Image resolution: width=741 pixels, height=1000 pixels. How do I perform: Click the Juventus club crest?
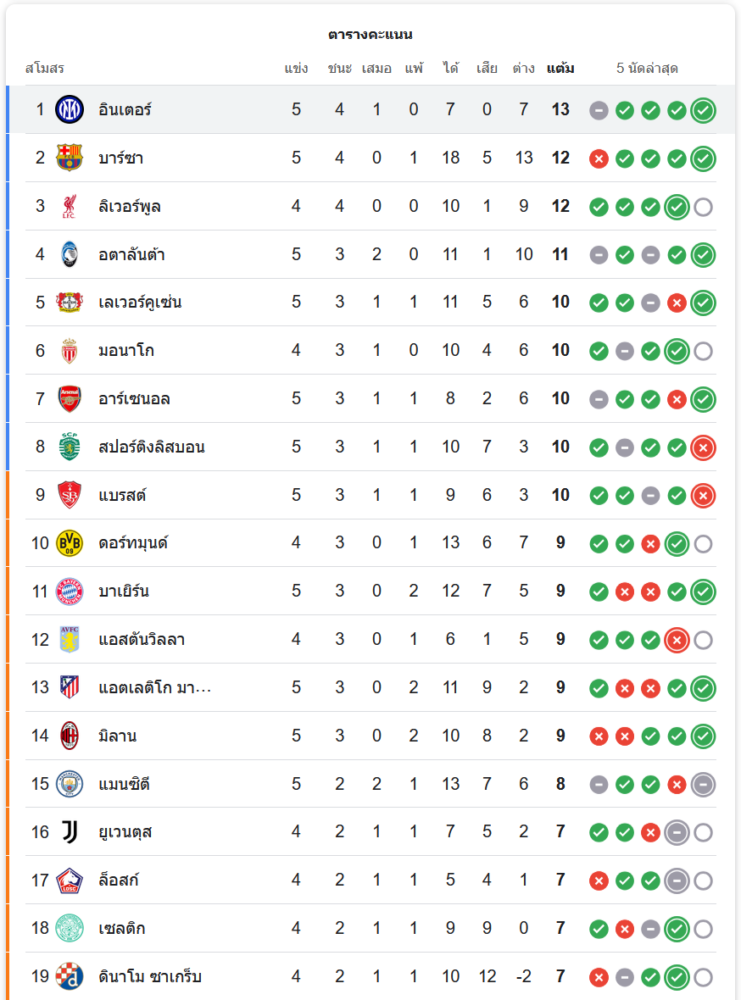69,832
